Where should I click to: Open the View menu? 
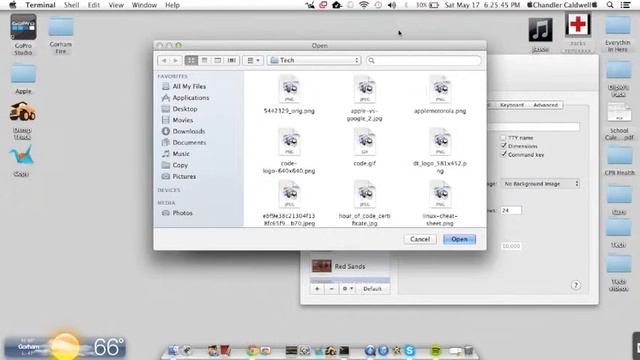coord(116,5)
